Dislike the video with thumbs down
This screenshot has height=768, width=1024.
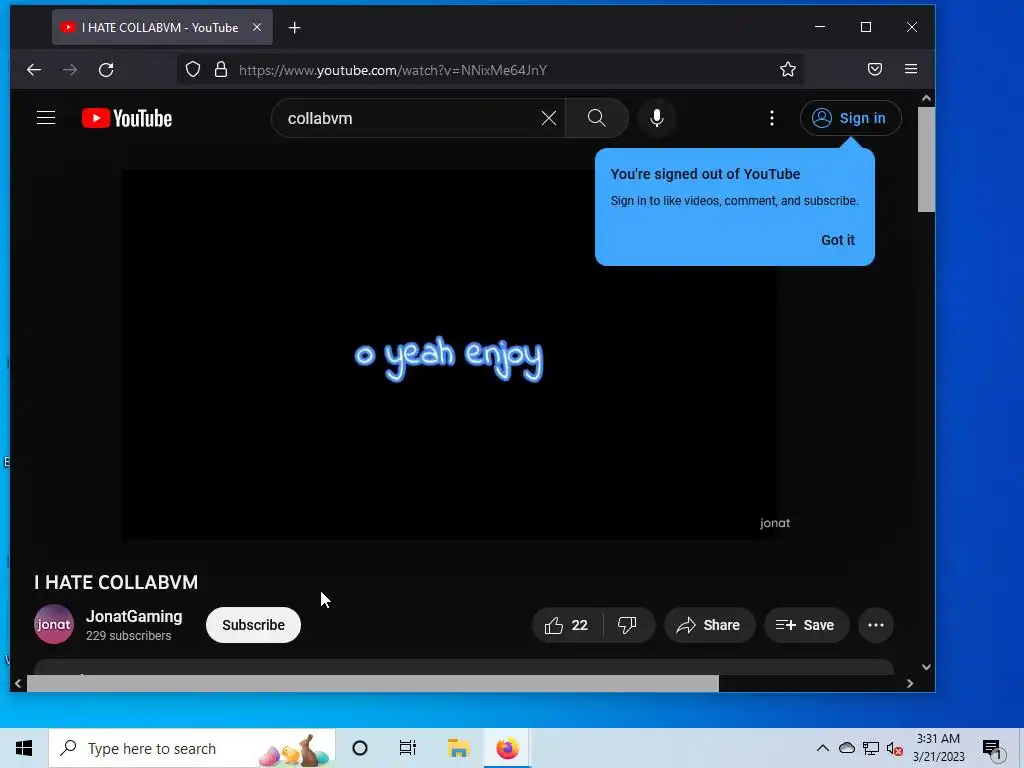pos(628,626)
